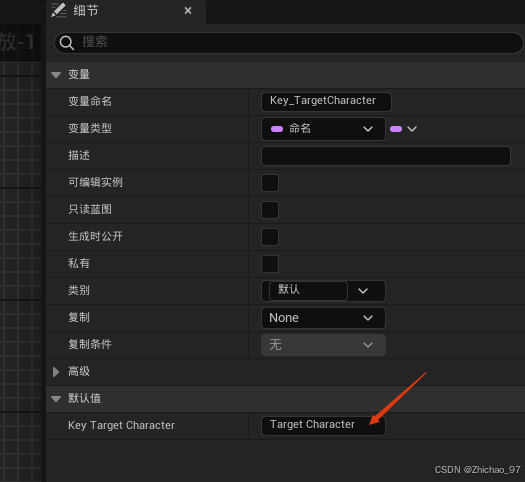Open the 复制条件 无 dropdown

pyautogui.click(x=323, y=345)
